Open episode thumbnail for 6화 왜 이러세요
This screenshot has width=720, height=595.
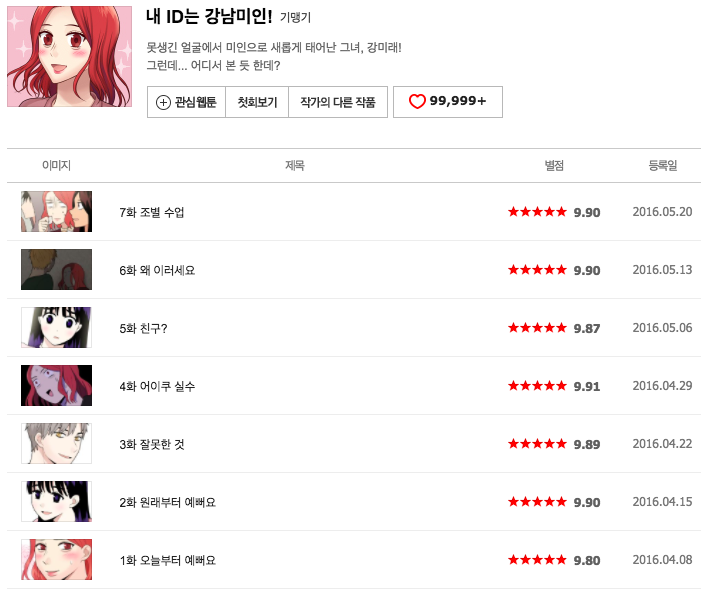point(56,270)
